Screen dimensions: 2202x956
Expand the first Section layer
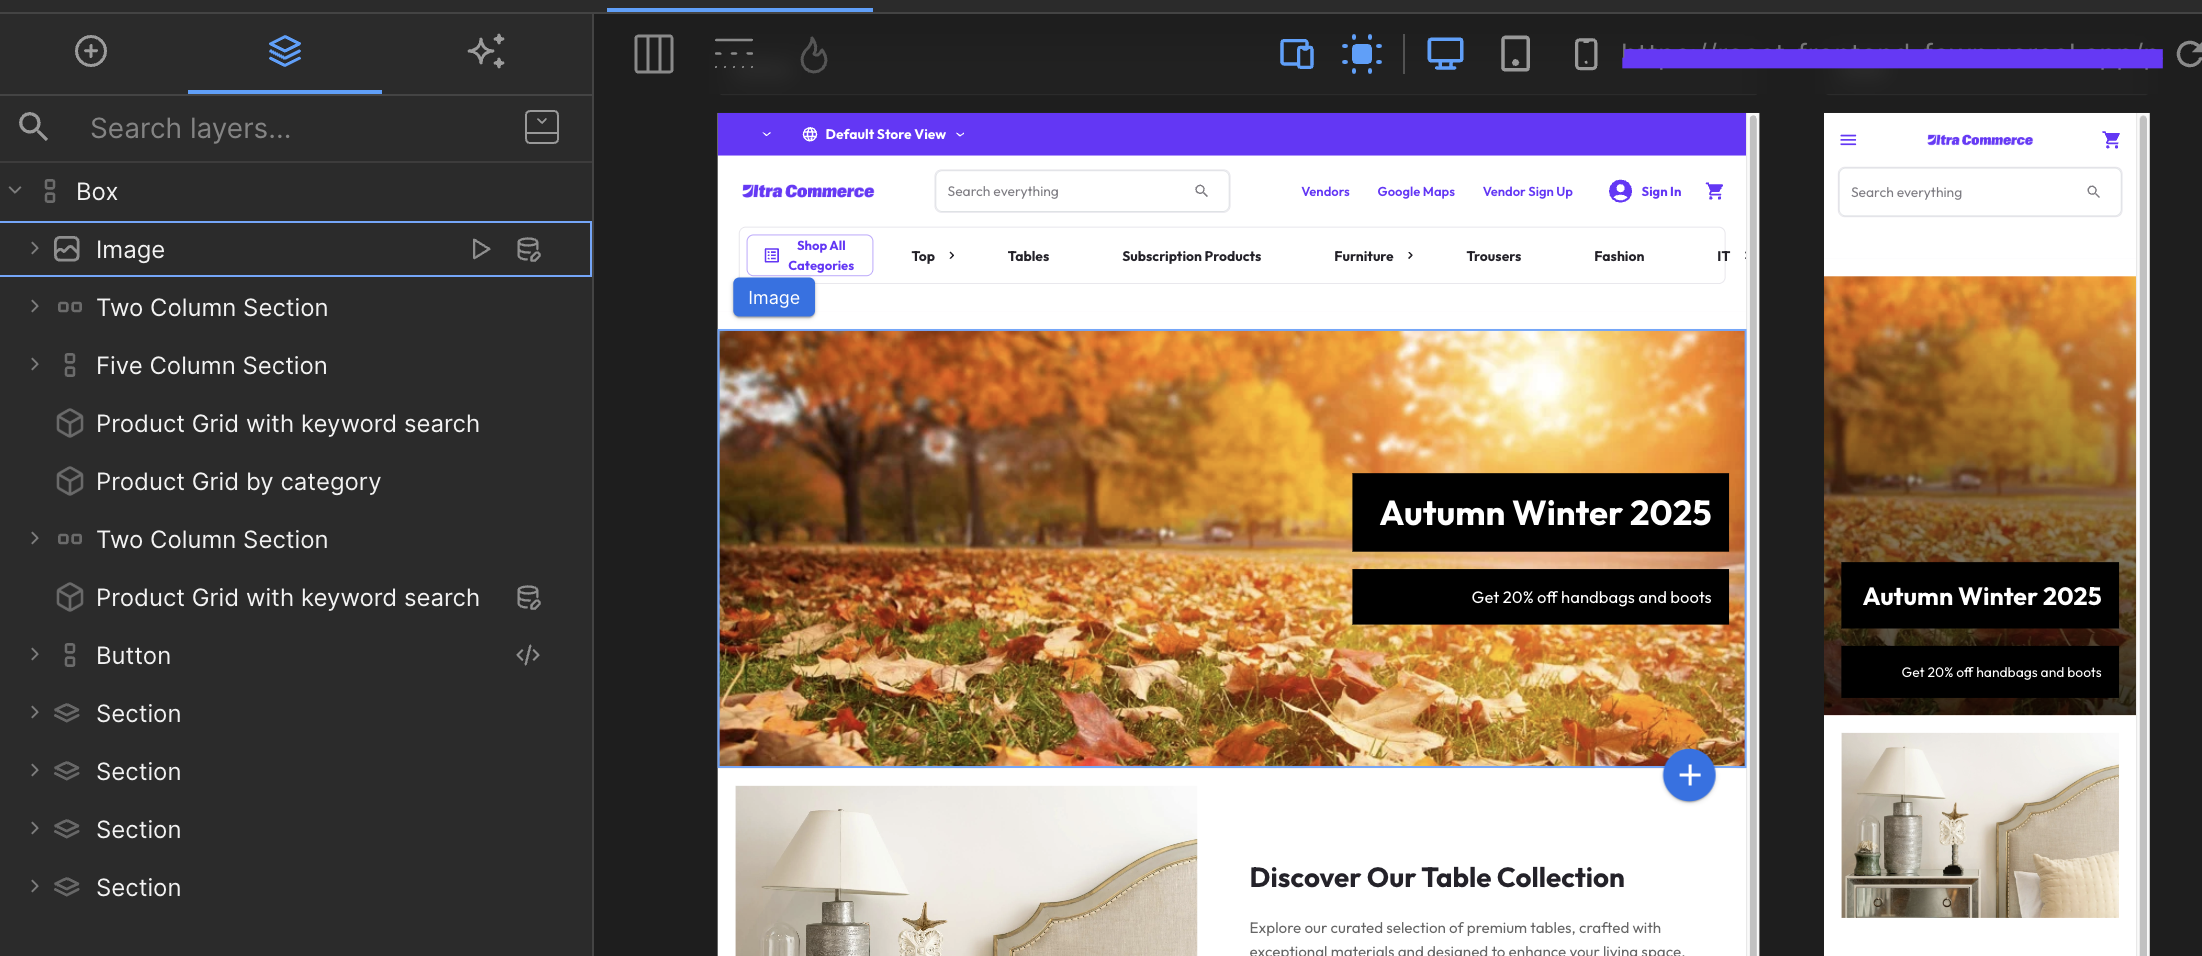[35, 712]
